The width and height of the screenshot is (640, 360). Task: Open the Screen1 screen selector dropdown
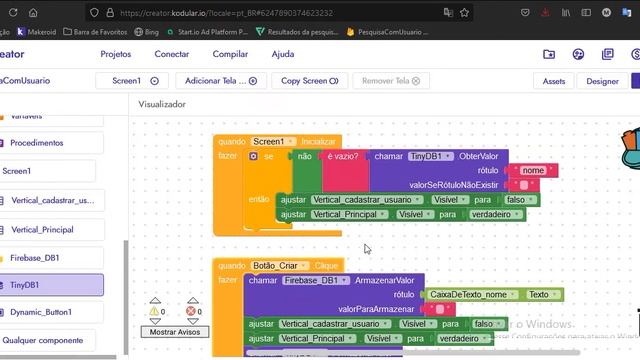(132, 81)
